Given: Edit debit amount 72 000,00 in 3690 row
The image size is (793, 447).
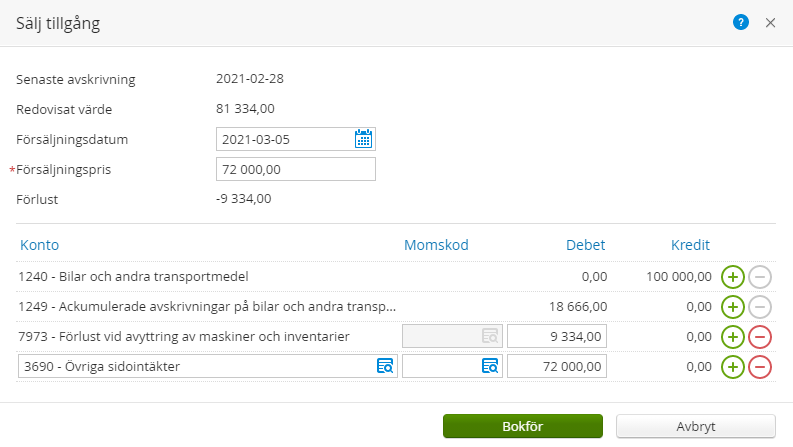Looking at the screenshot, I should pos(557,367).
